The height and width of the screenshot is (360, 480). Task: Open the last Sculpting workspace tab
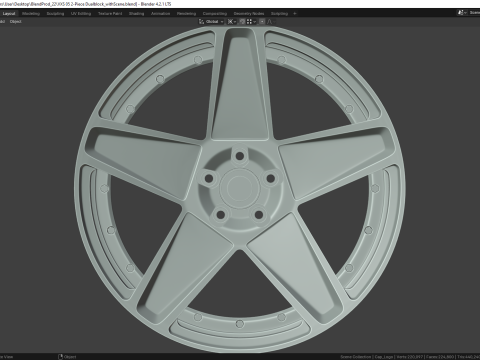tap(279, 14)
